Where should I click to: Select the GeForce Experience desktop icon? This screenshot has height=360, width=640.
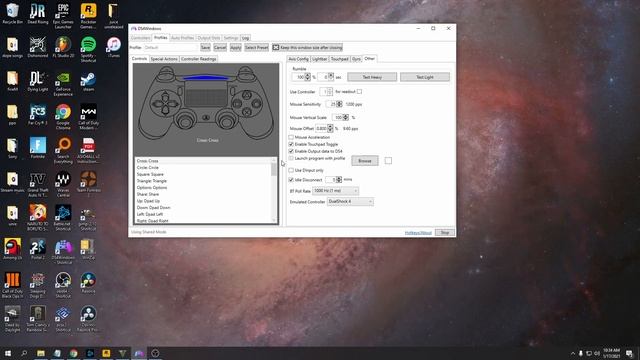(63, 84)
